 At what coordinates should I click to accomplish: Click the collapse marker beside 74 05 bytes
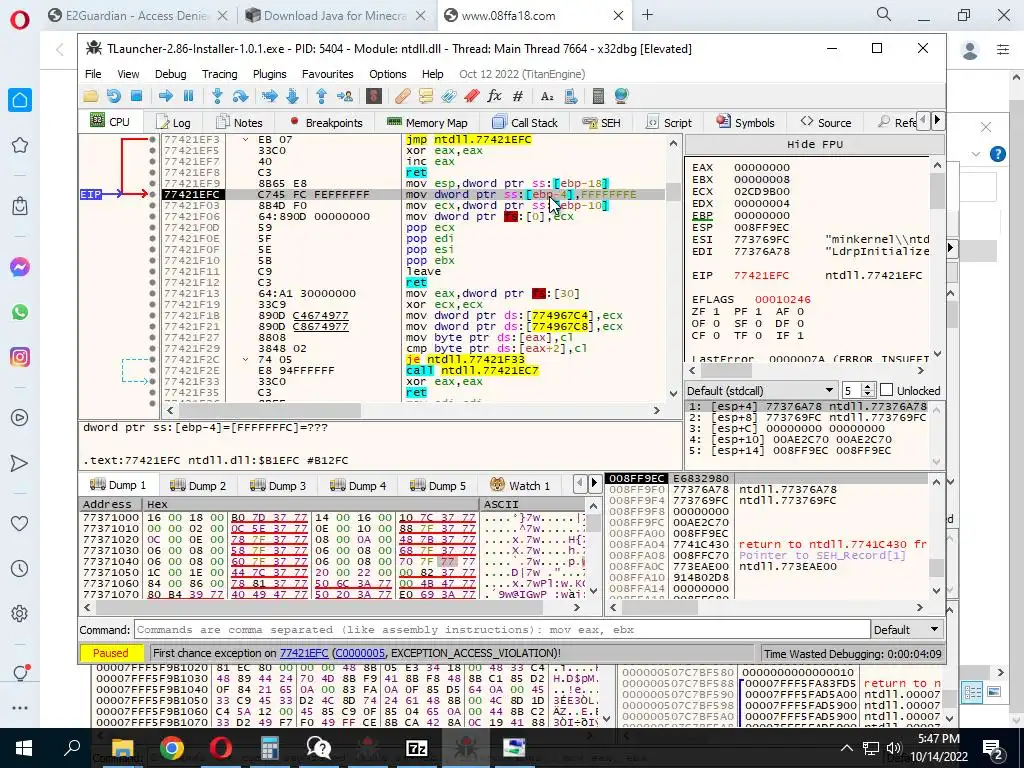click(x=246, y=360)
